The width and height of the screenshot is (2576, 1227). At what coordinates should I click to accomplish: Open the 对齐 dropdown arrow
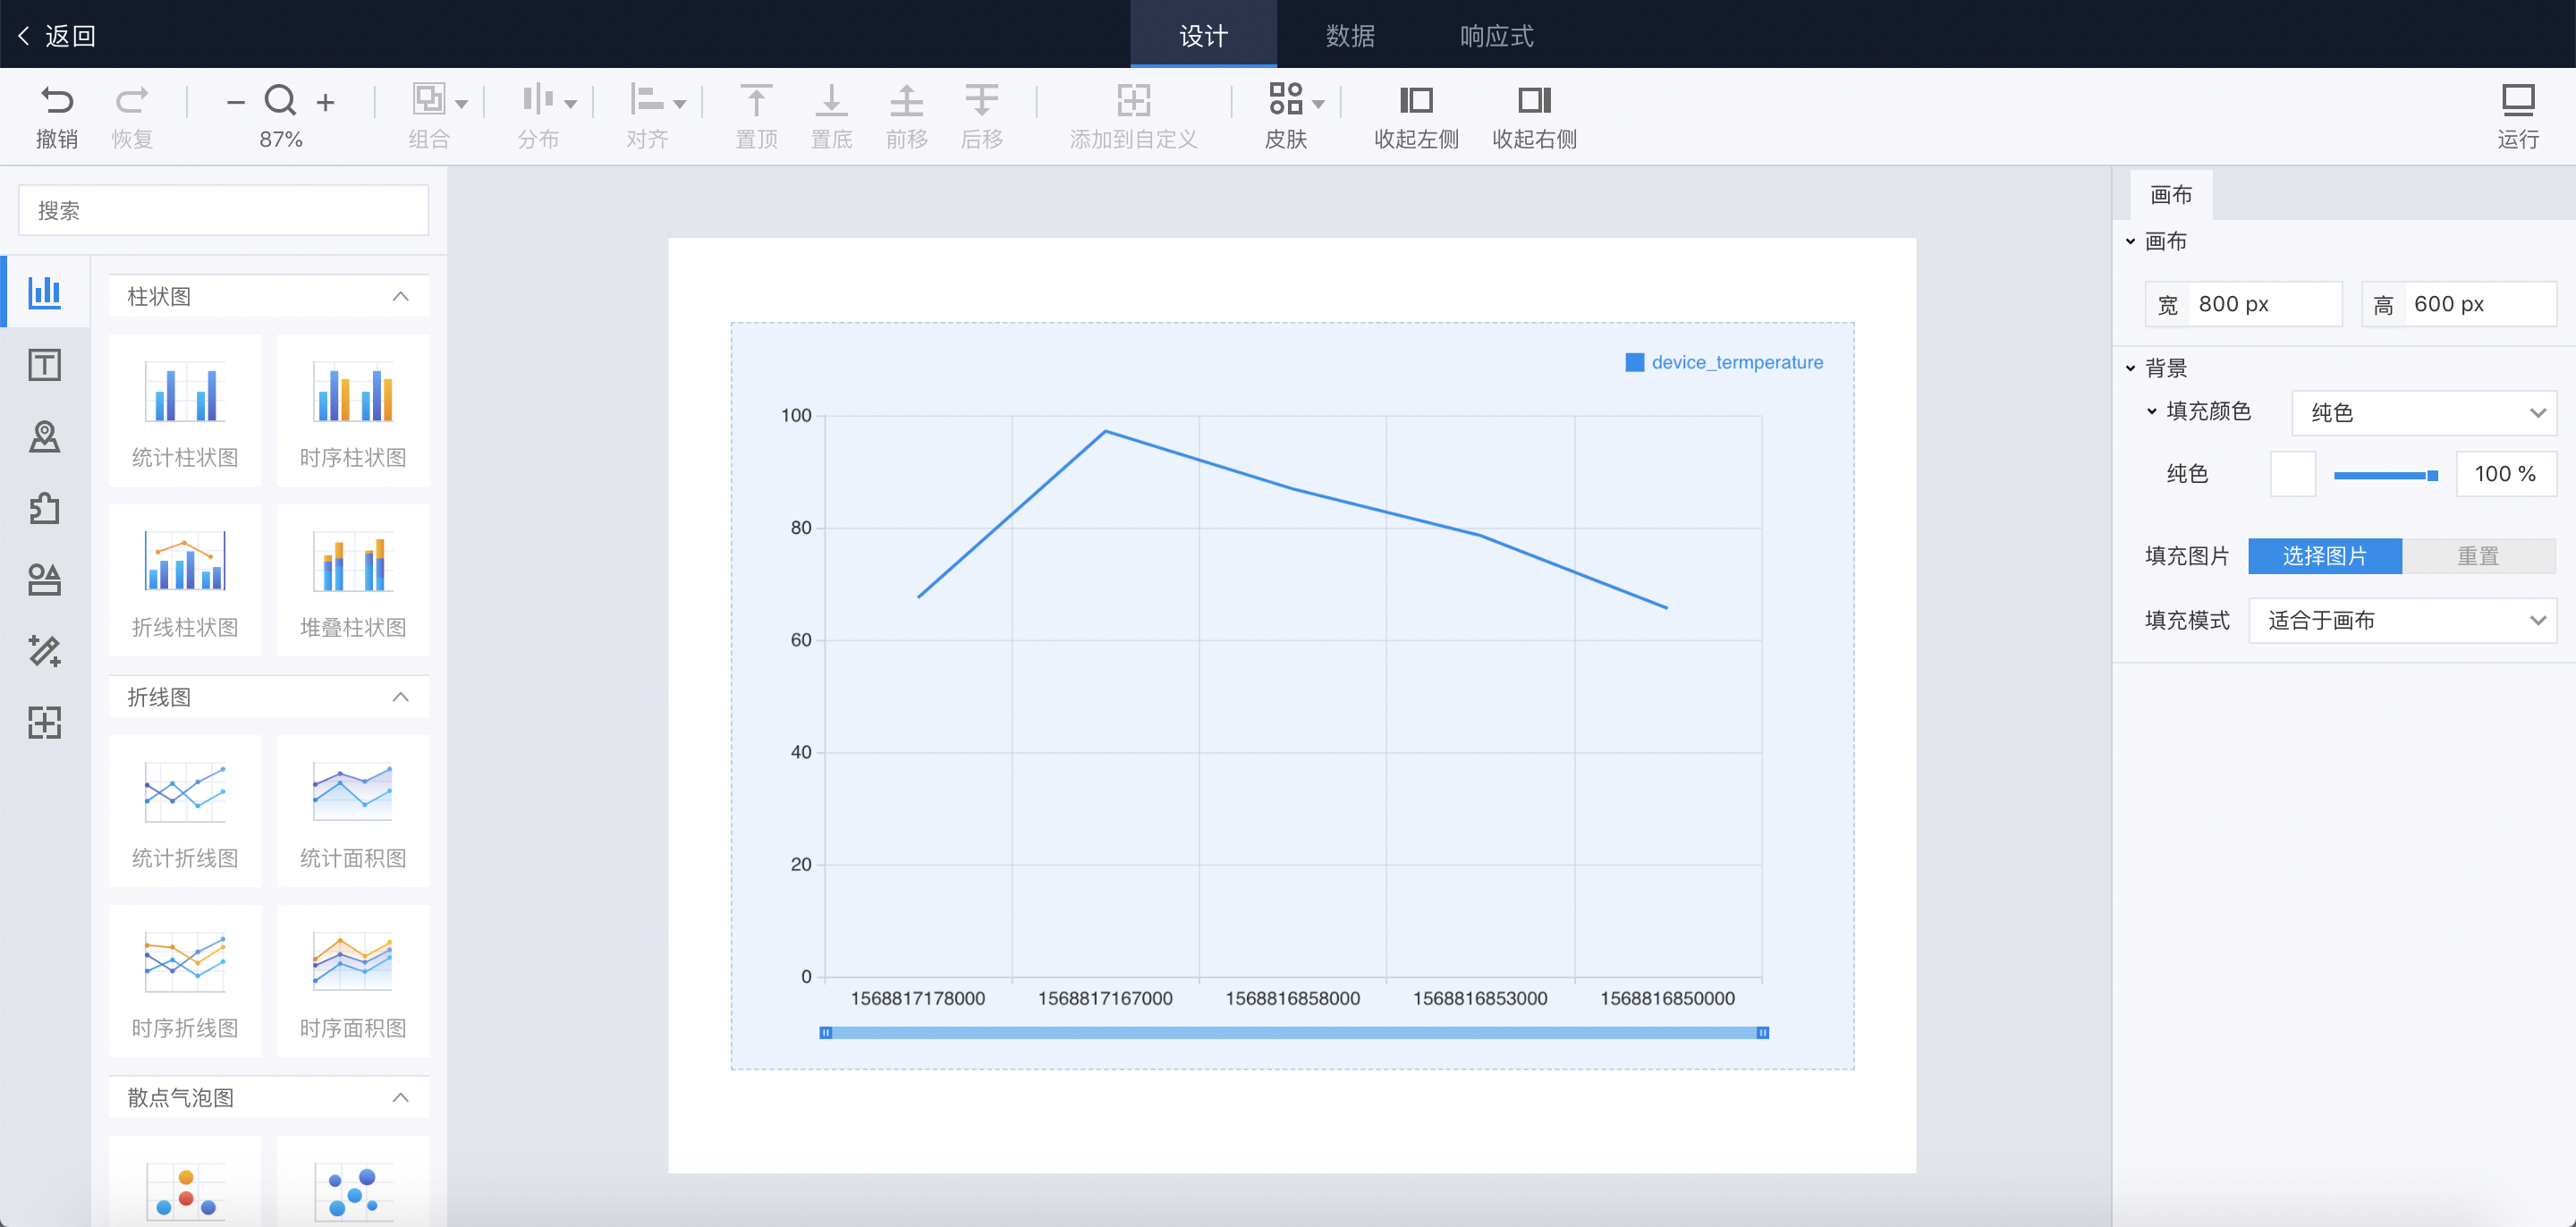pyautogui.click(x=680, y=104)
